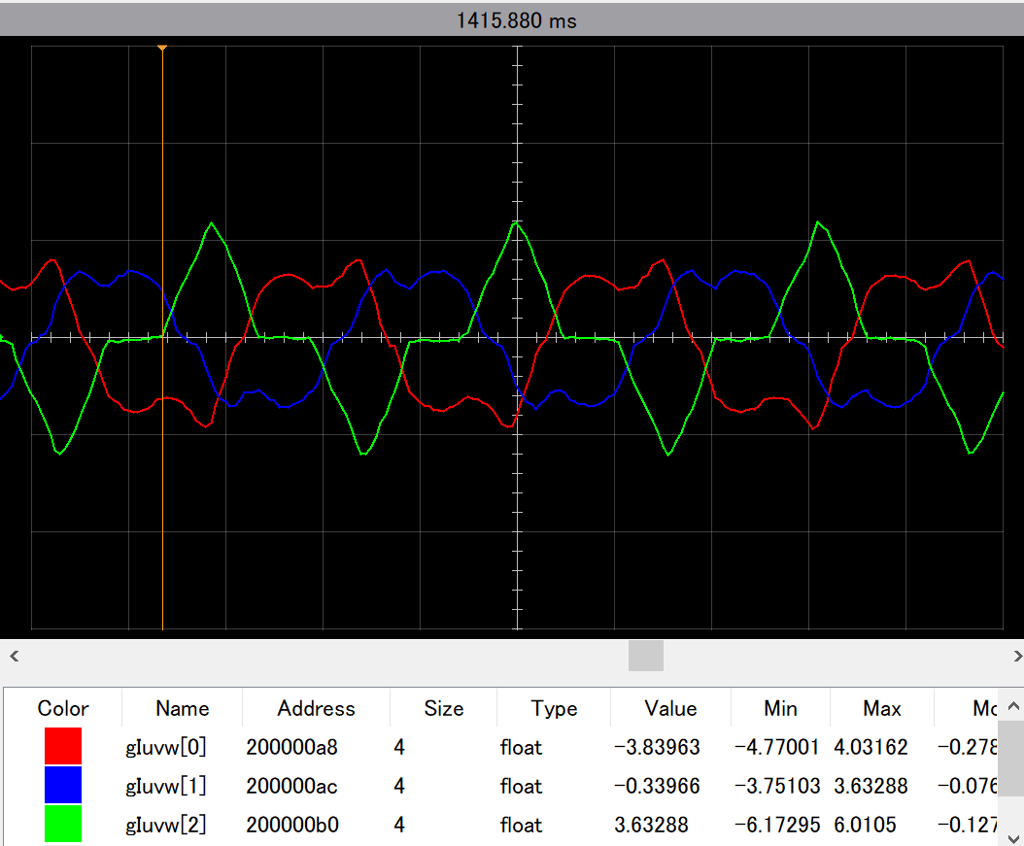
Task: Sort by the Value column header
Action: (670, 708)
